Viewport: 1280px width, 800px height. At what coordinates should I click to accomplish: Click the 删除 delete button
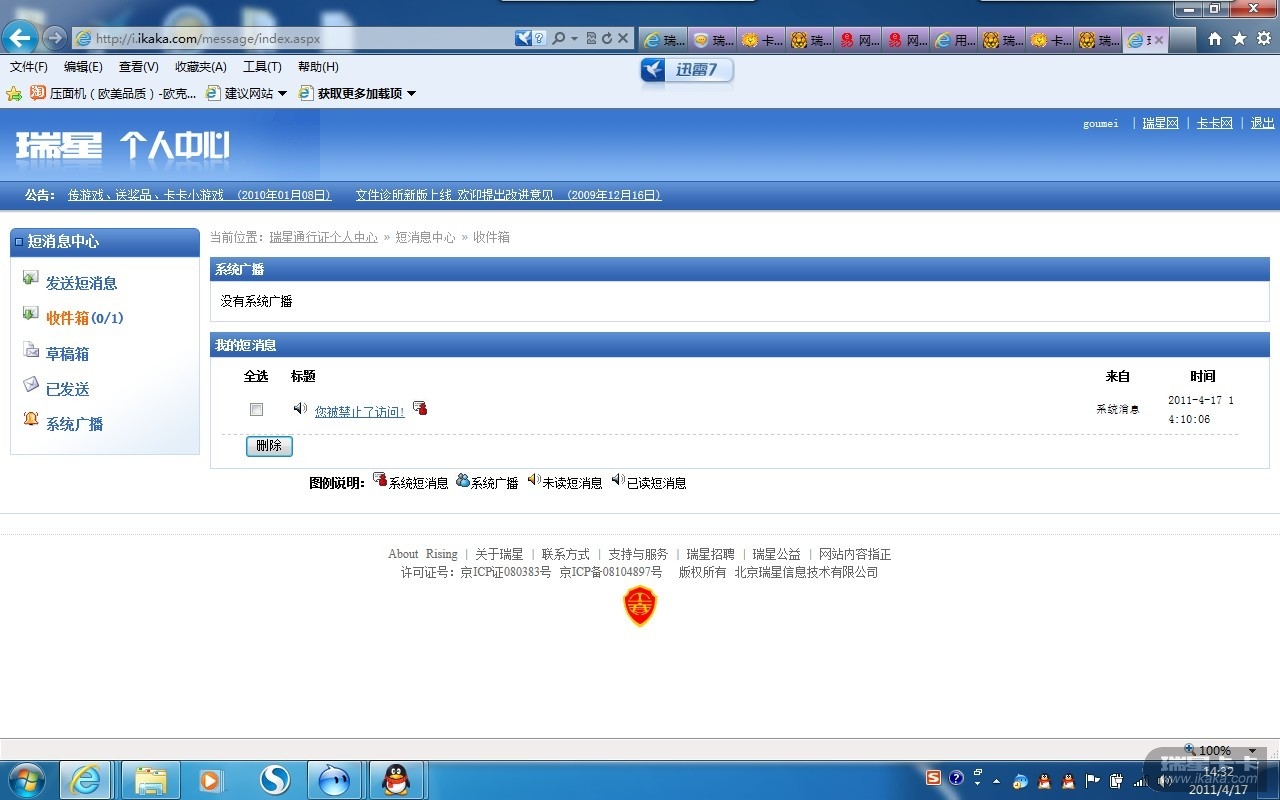(x=269, y=446)
